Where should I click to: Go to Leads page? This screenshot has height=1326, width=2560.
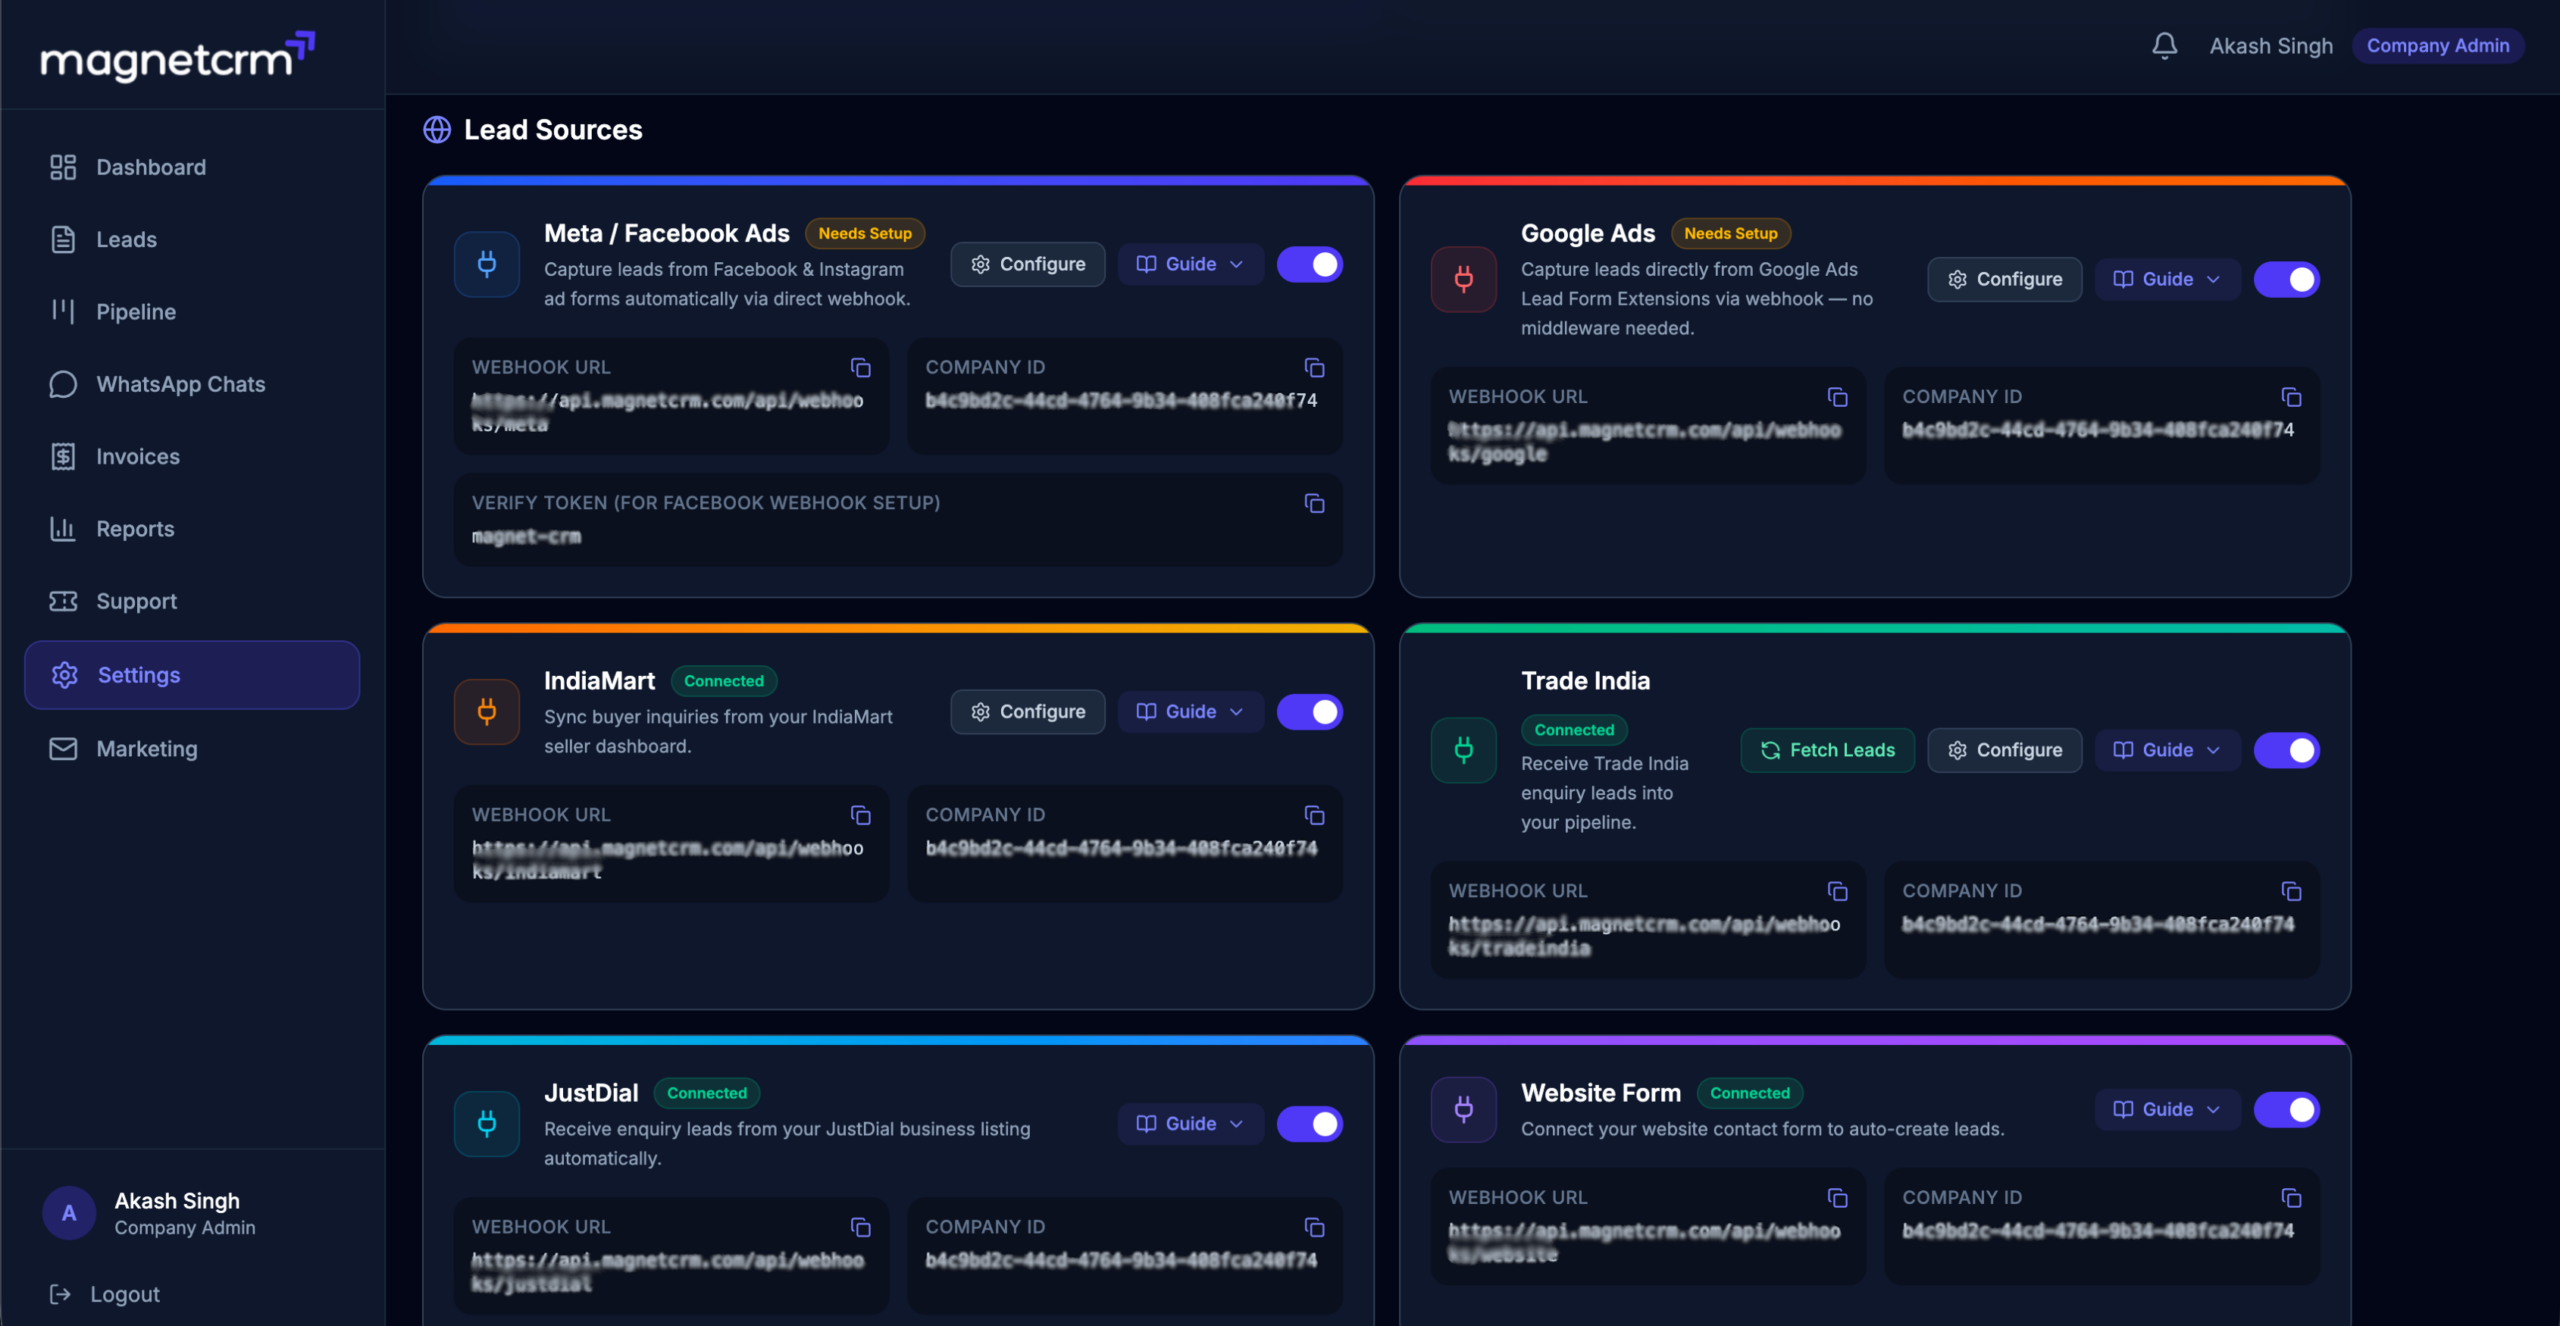tap(192, 240)
